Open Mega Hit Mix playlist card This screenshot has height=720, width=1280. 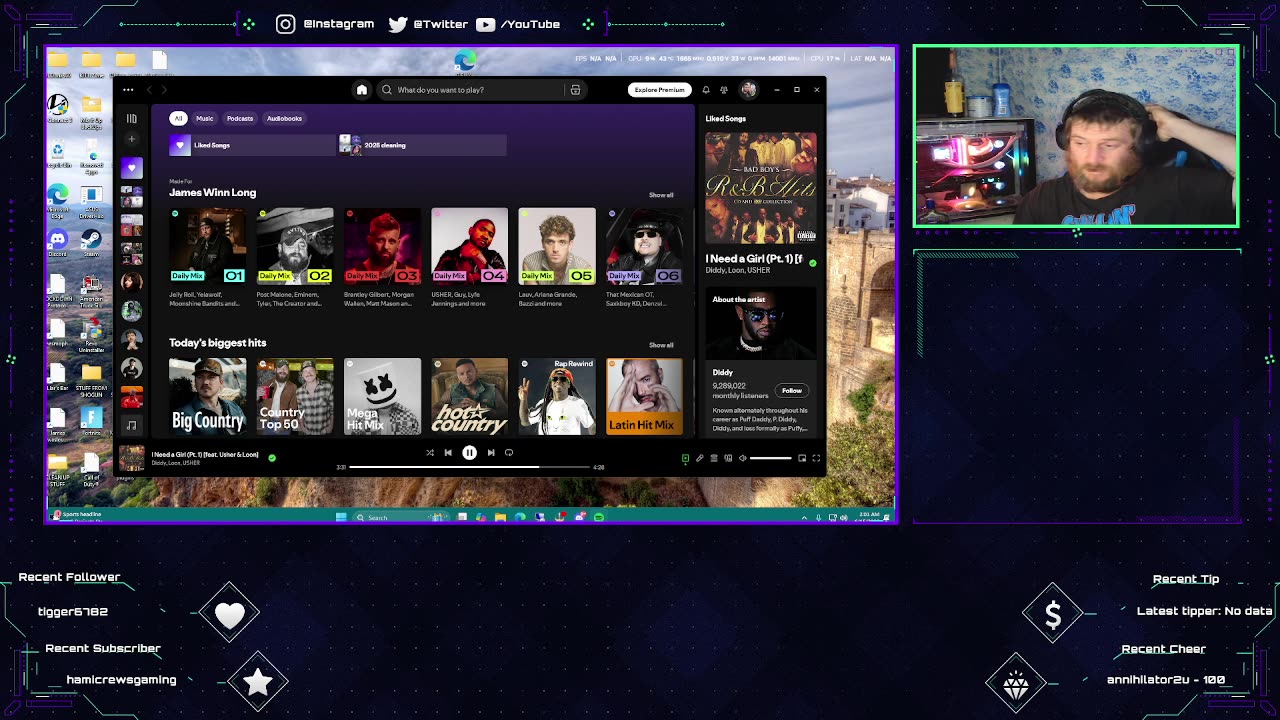pyautogui.click(x=382, y=396)
